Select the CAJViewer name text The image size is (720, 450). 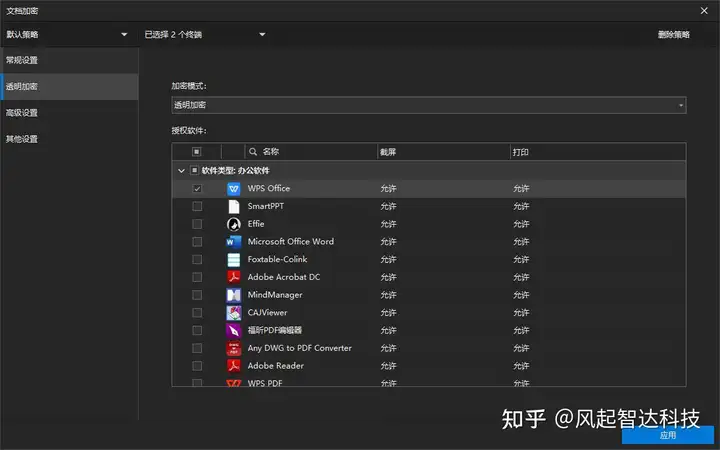pyautogui.click(x=267, y=313)
